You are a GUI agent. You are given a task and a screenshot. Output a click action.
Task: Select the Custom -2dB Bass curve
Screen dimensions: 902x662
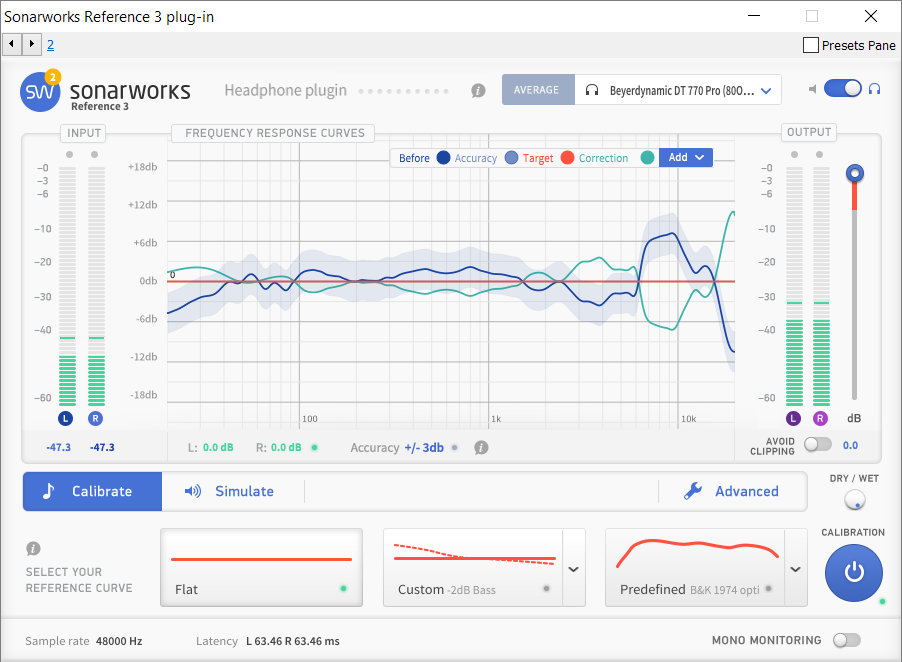[473, 568]
